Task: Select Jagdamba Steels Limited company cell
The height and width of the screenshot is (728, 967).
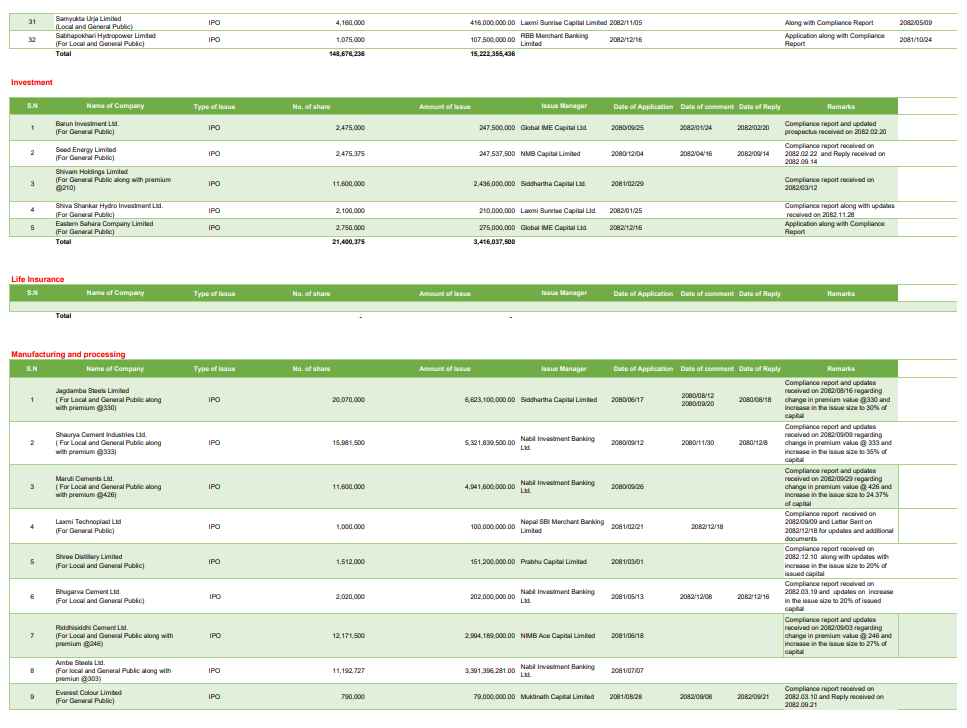Action: [x=92, y=391]
